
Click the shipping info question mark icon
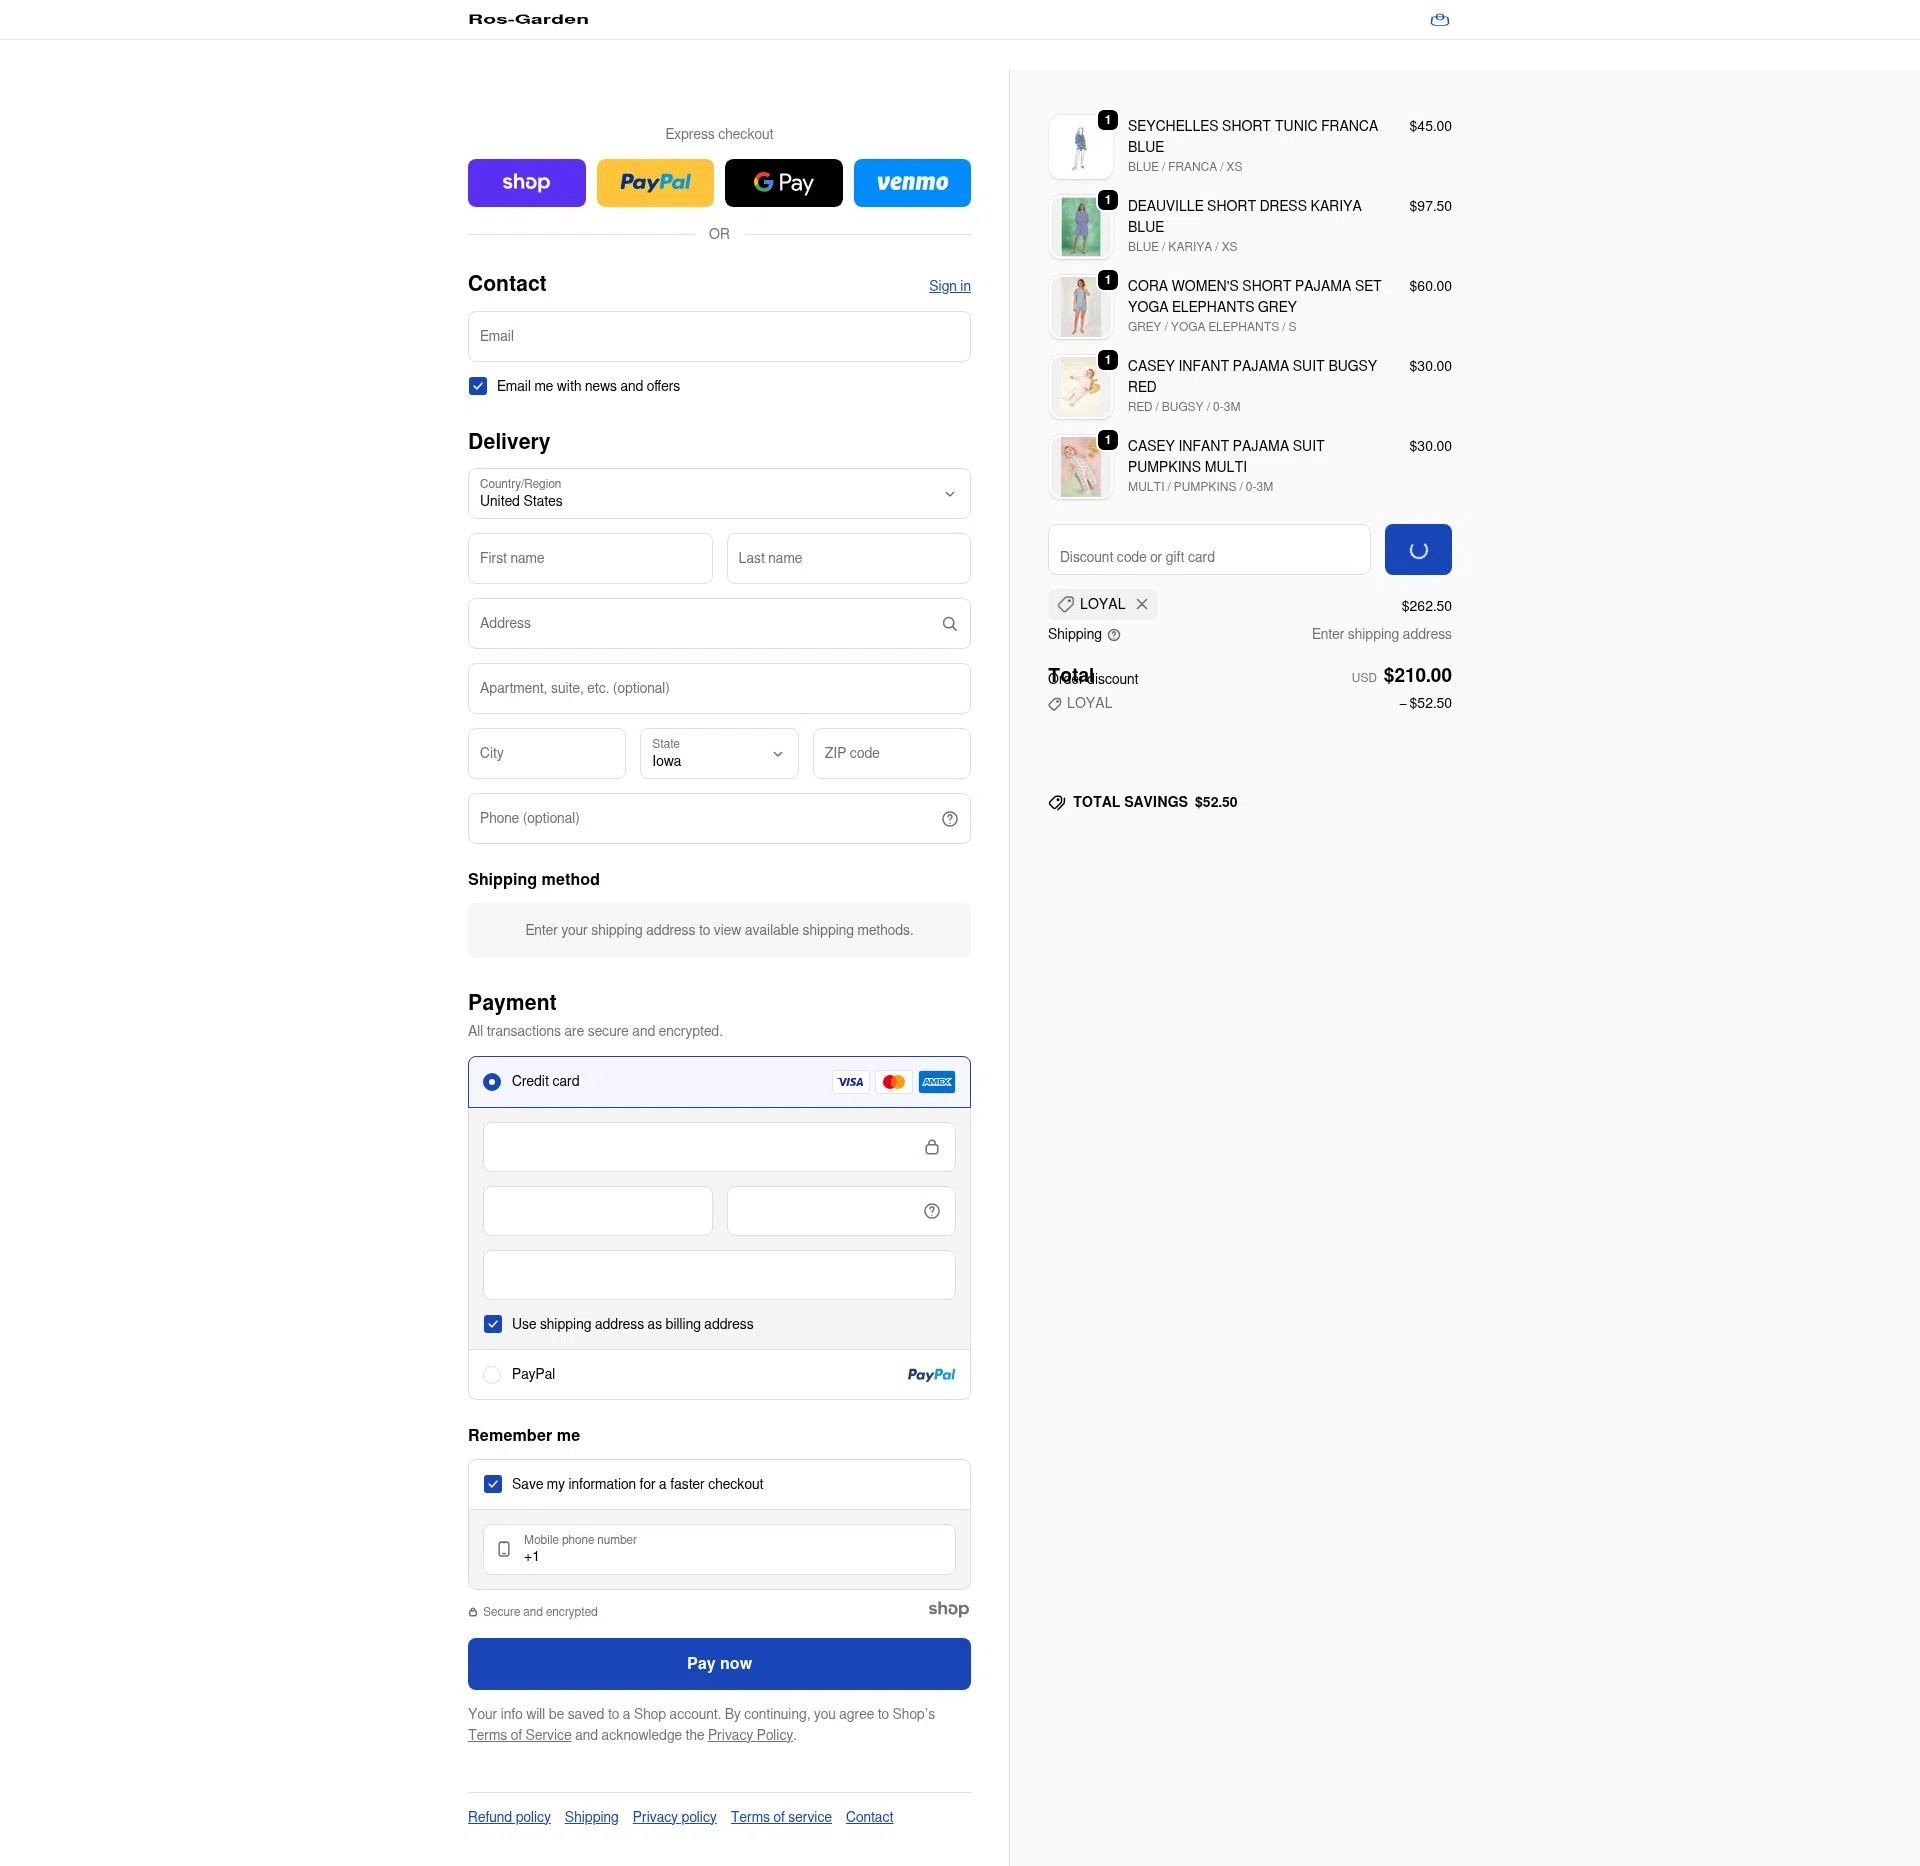click(x=1114, y=635)
